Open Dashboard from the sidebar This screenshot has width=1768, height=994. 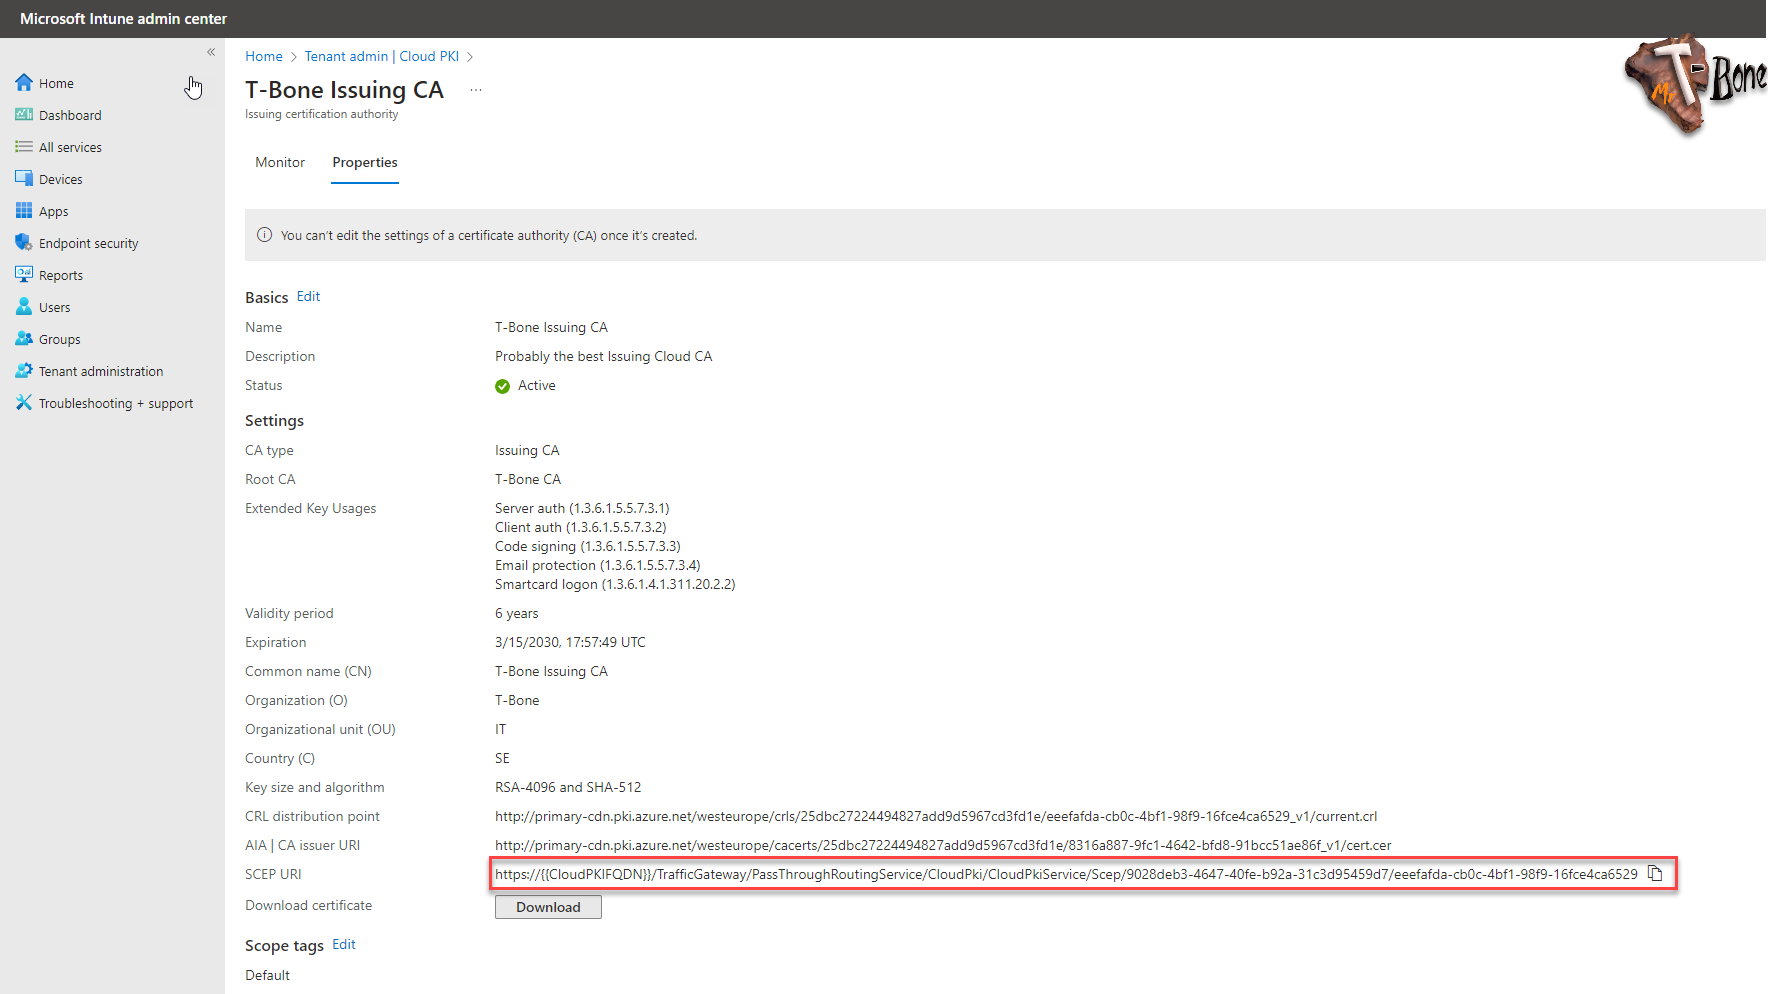pyautogui.click(x=69, y=114)
